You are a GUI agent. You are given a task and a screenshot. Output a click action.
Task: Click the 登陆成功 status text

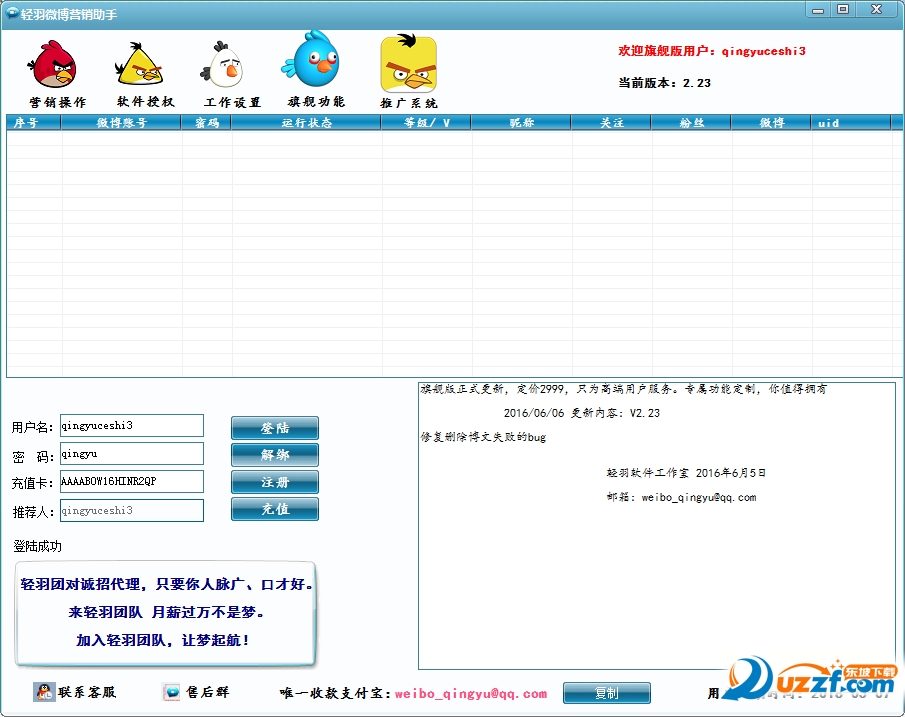tap(38, 546)
